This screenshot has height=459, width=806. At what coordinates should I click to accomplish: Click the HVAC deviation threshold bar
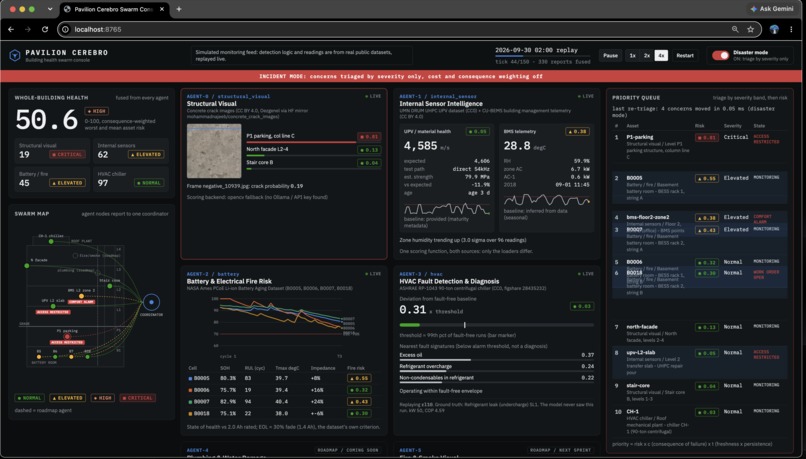click(497, 325)
